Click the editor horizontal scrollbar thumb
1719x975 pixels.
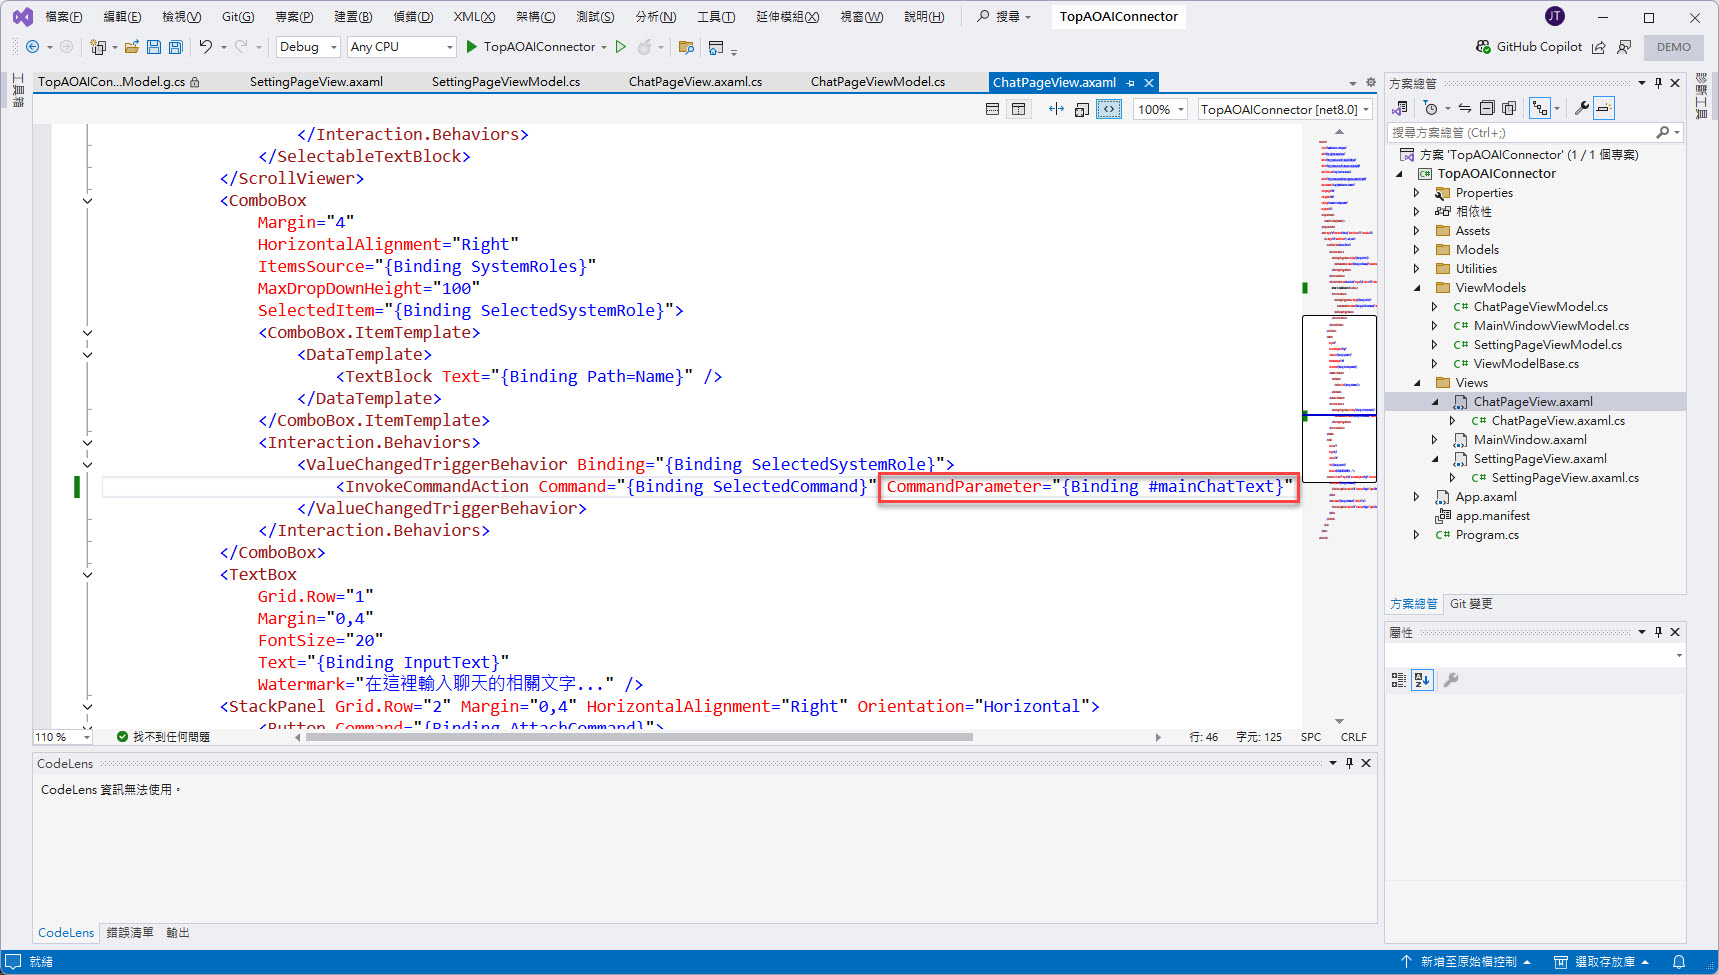tap(639, 737)
